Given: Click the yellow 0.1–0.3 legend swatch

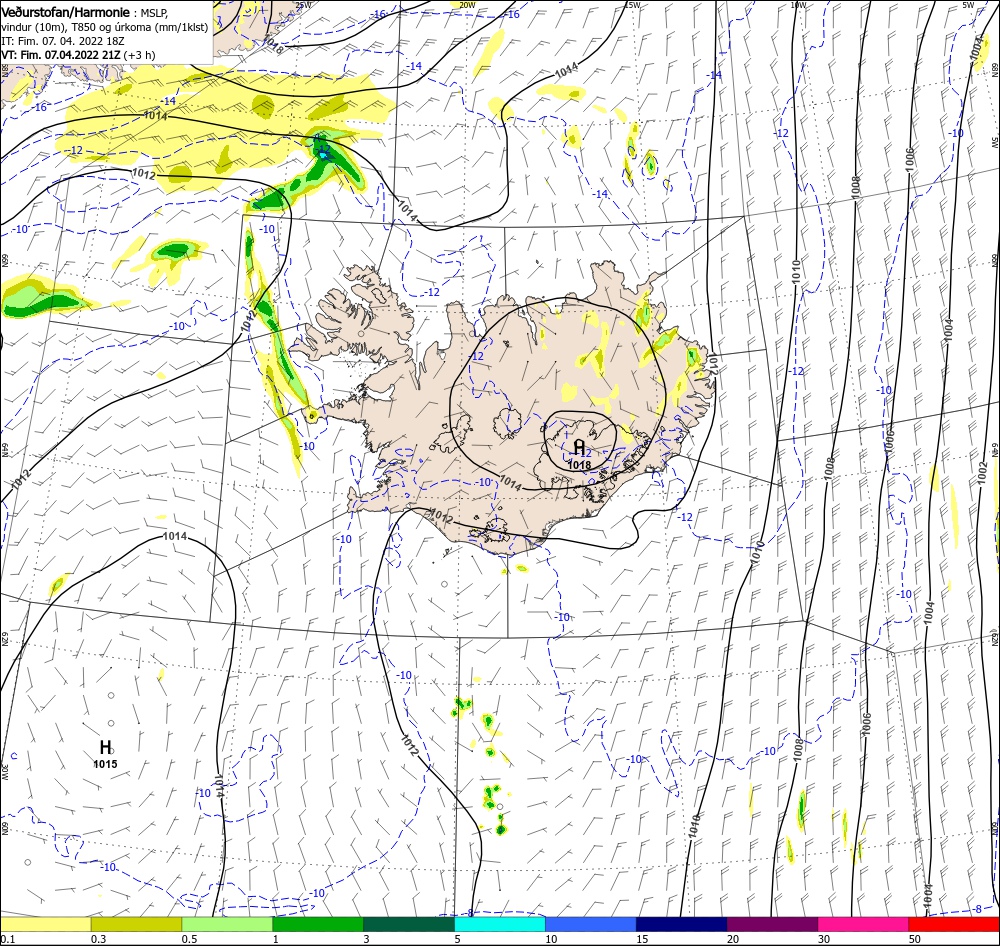Looking at the screenshot, I should pos(45,924).
